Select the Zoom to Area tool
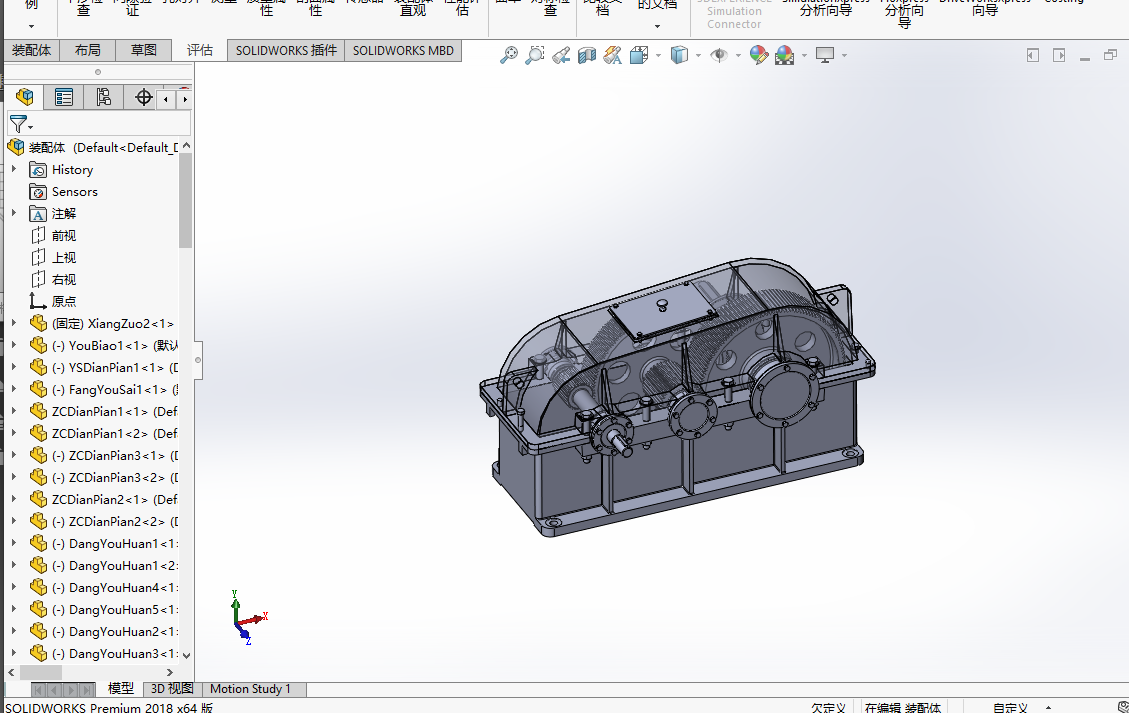 pyautogui.click(x=535, y=55)
